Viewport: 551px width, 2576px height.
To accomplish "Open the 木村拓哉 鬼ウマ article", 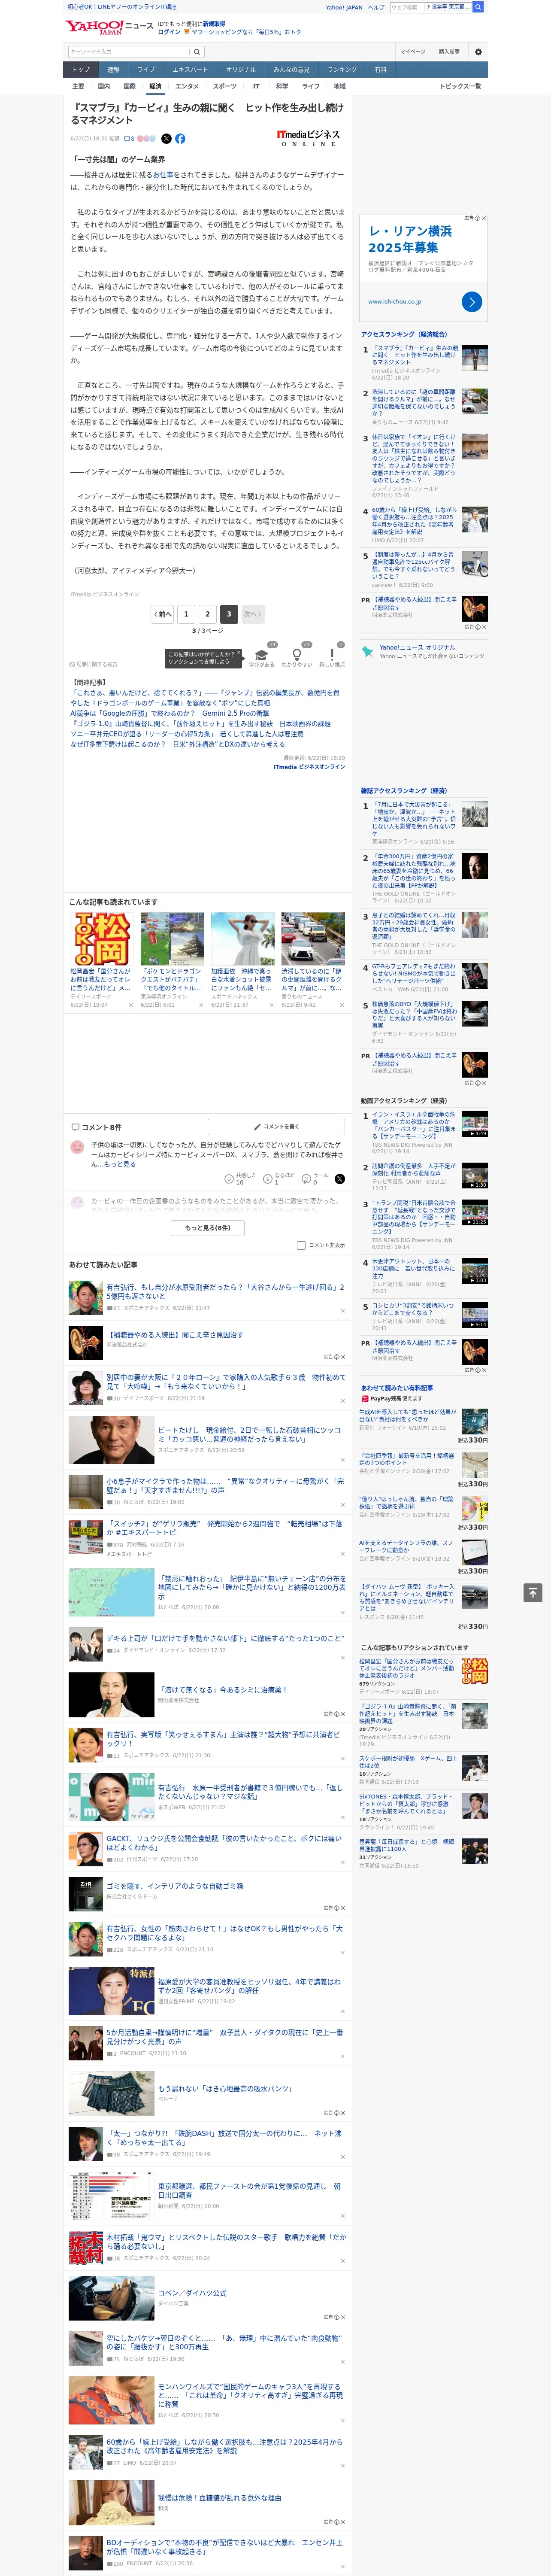I will tap(226, 2241).
